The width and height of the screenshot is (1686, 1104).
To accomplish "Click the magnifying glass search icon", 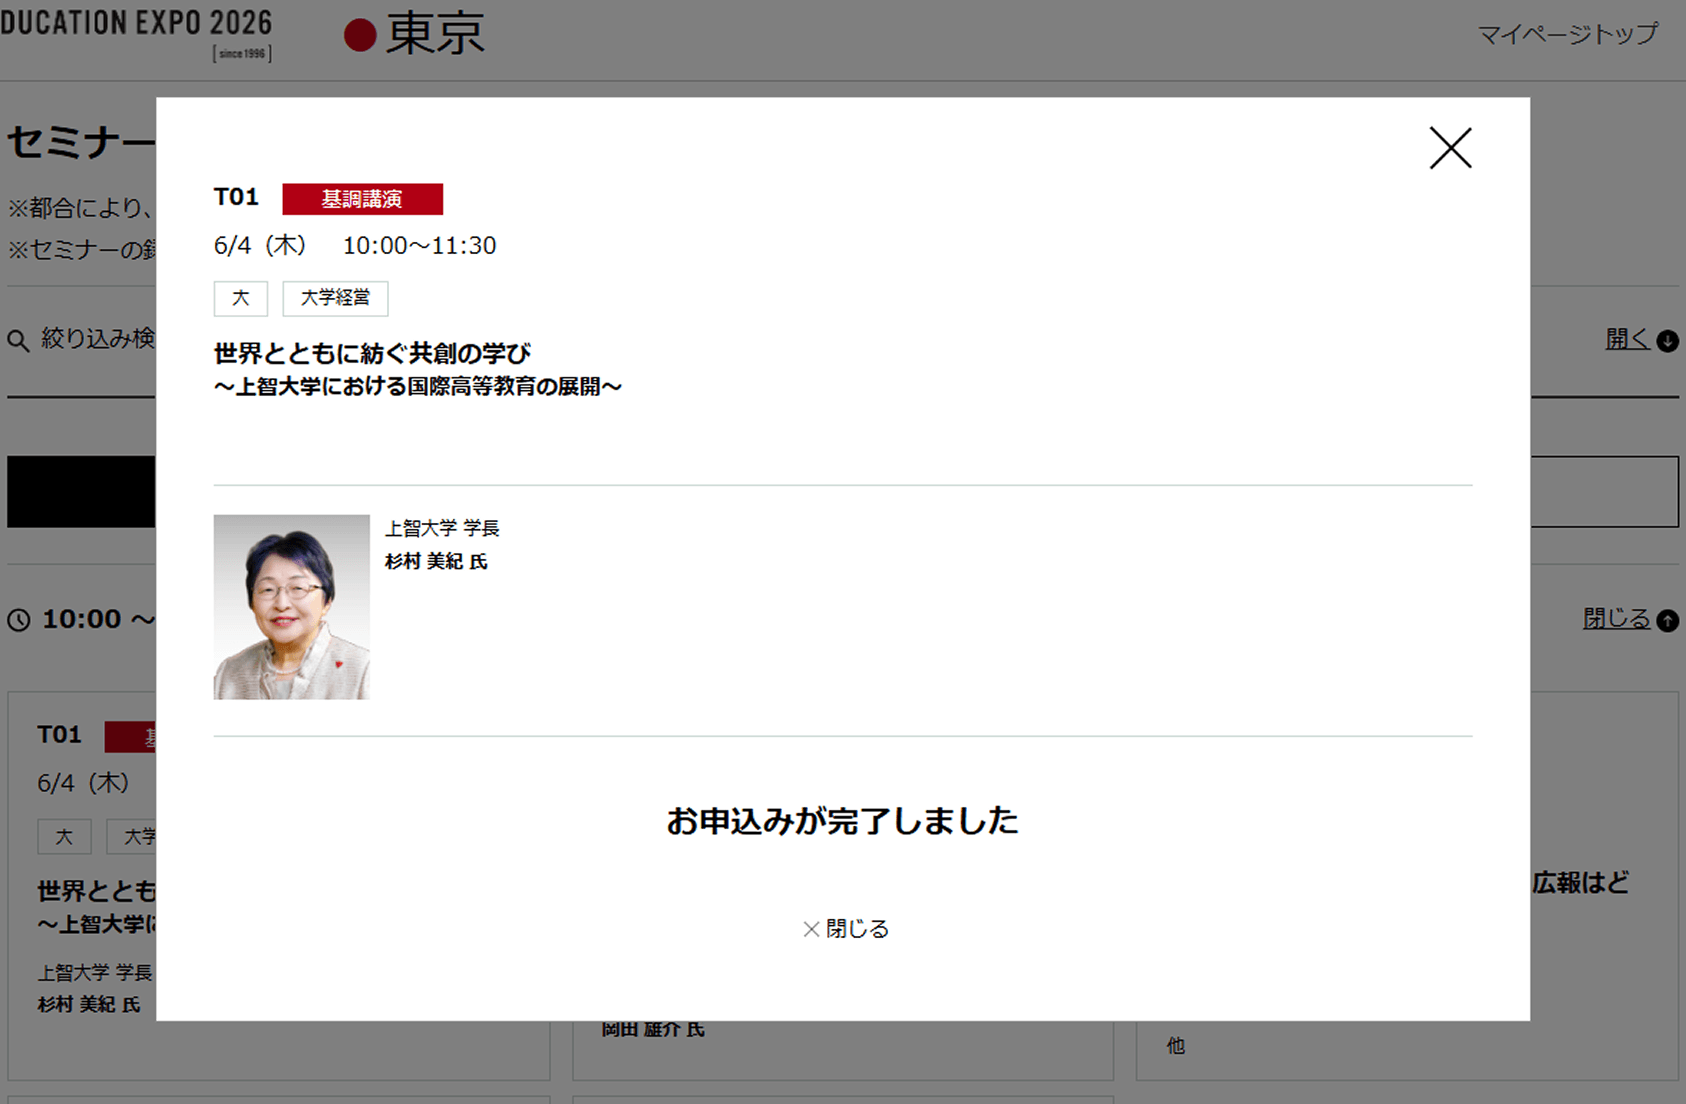I will 19,340.
